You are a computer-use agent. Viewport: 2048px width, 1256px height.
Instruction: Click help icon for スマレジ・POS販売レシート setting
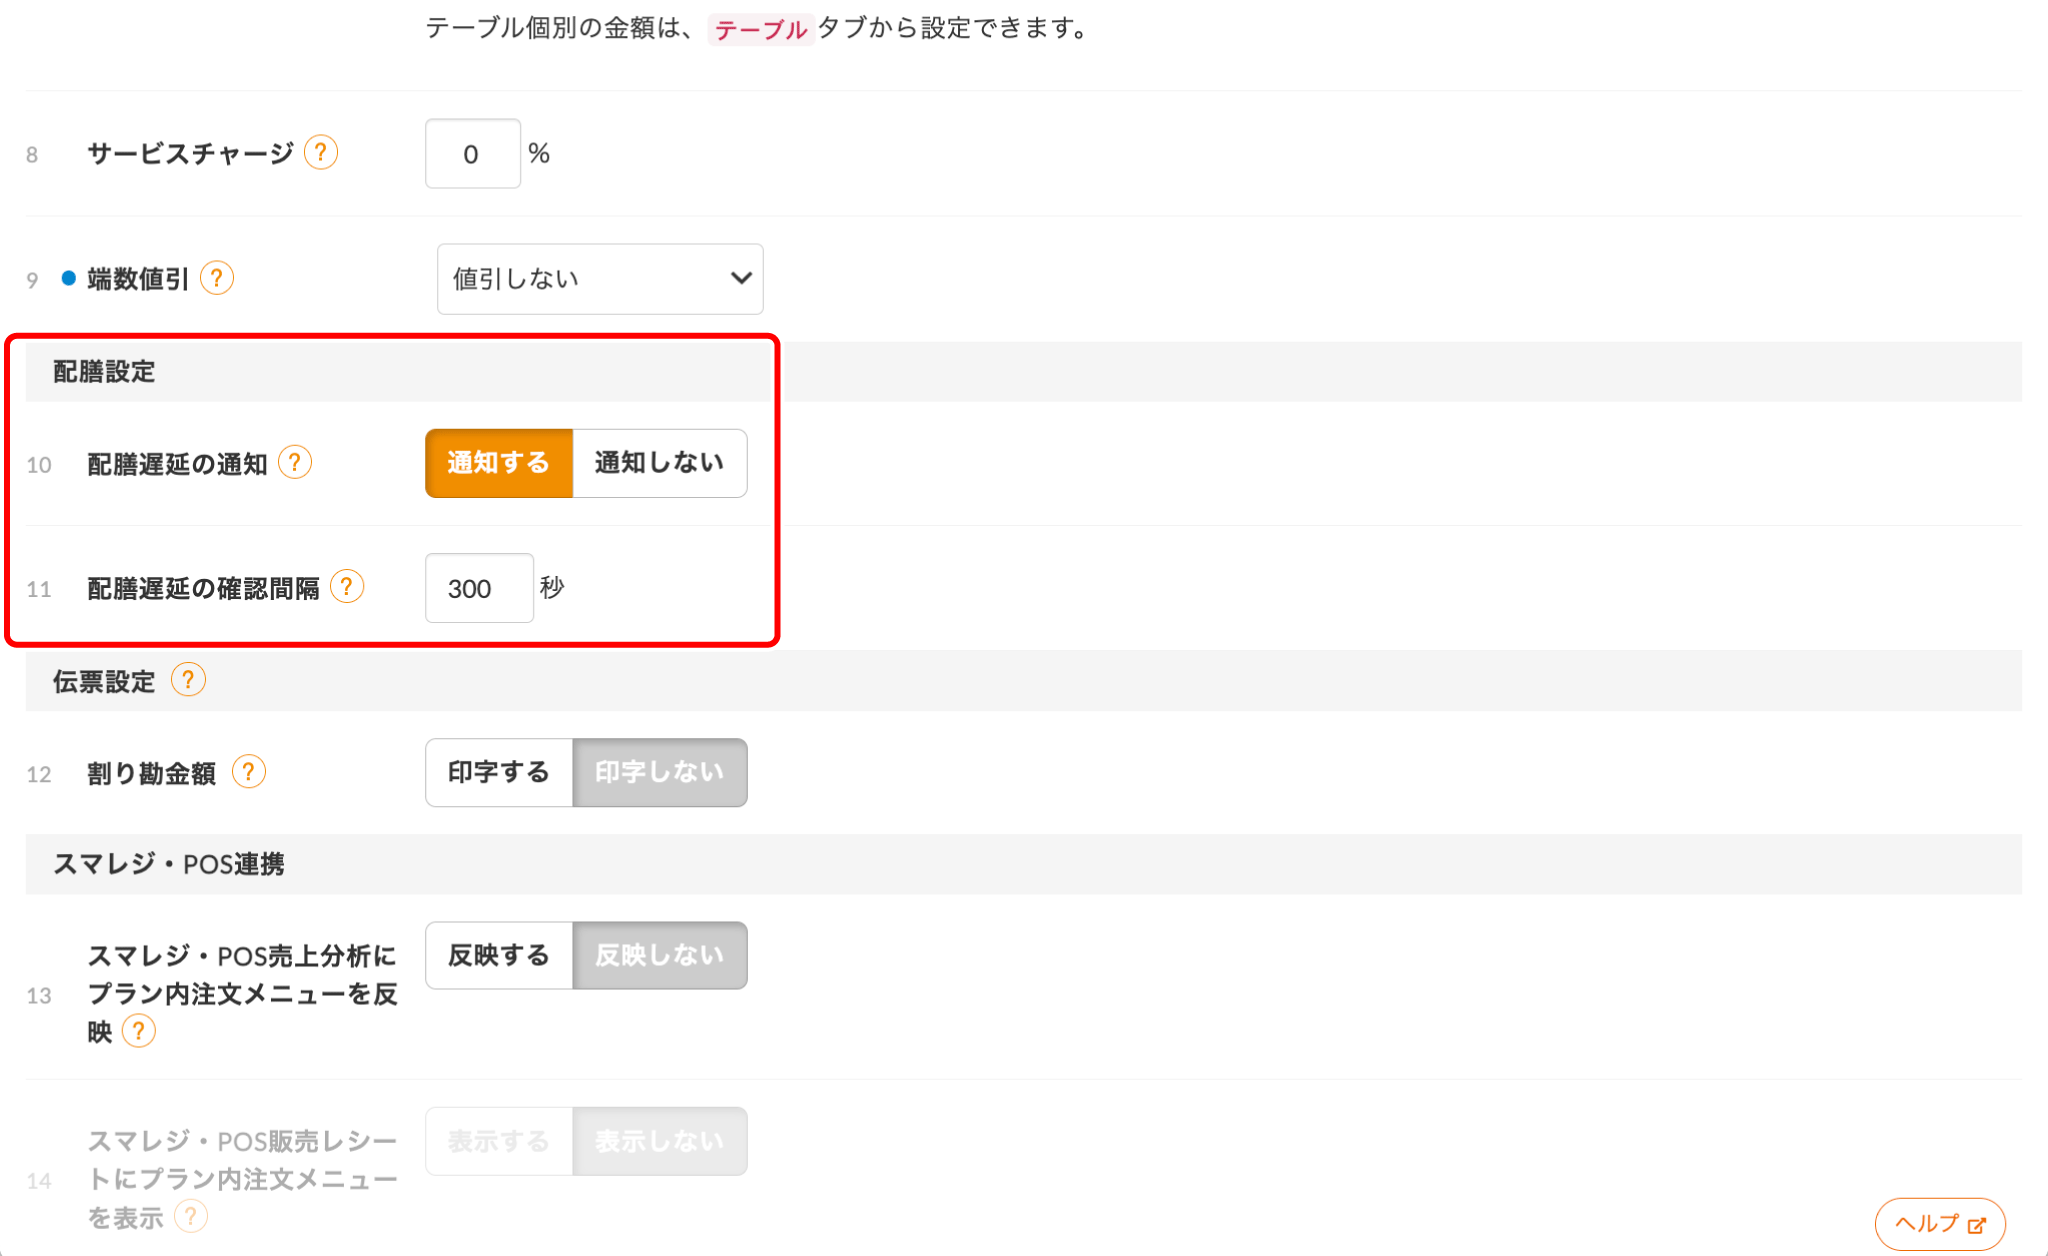(x=191, y=1216)
